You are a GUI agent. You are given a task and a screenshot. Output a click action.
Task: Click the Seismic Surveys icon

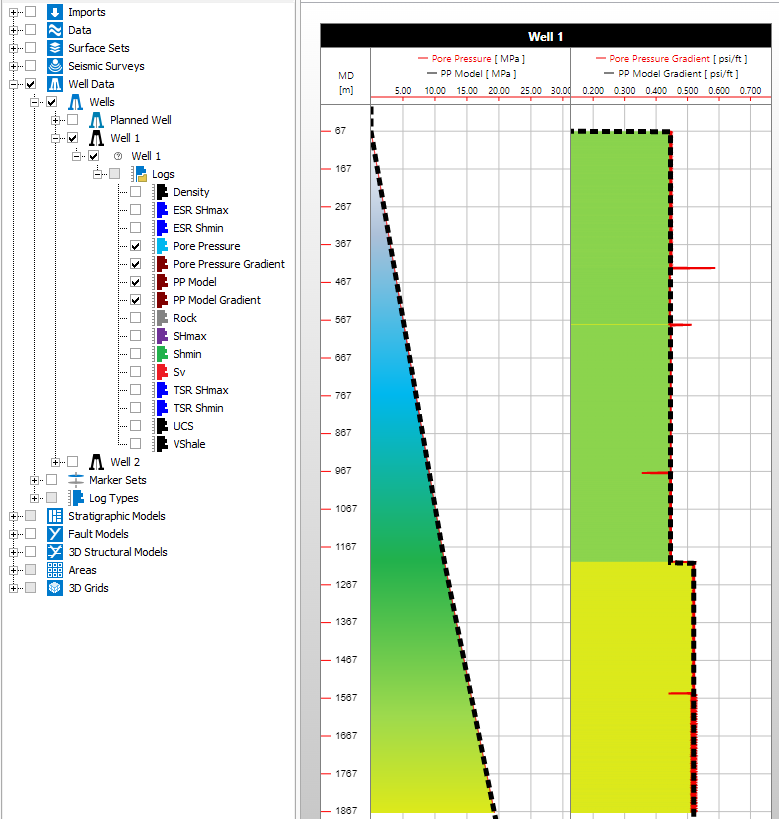click(55, 66)
